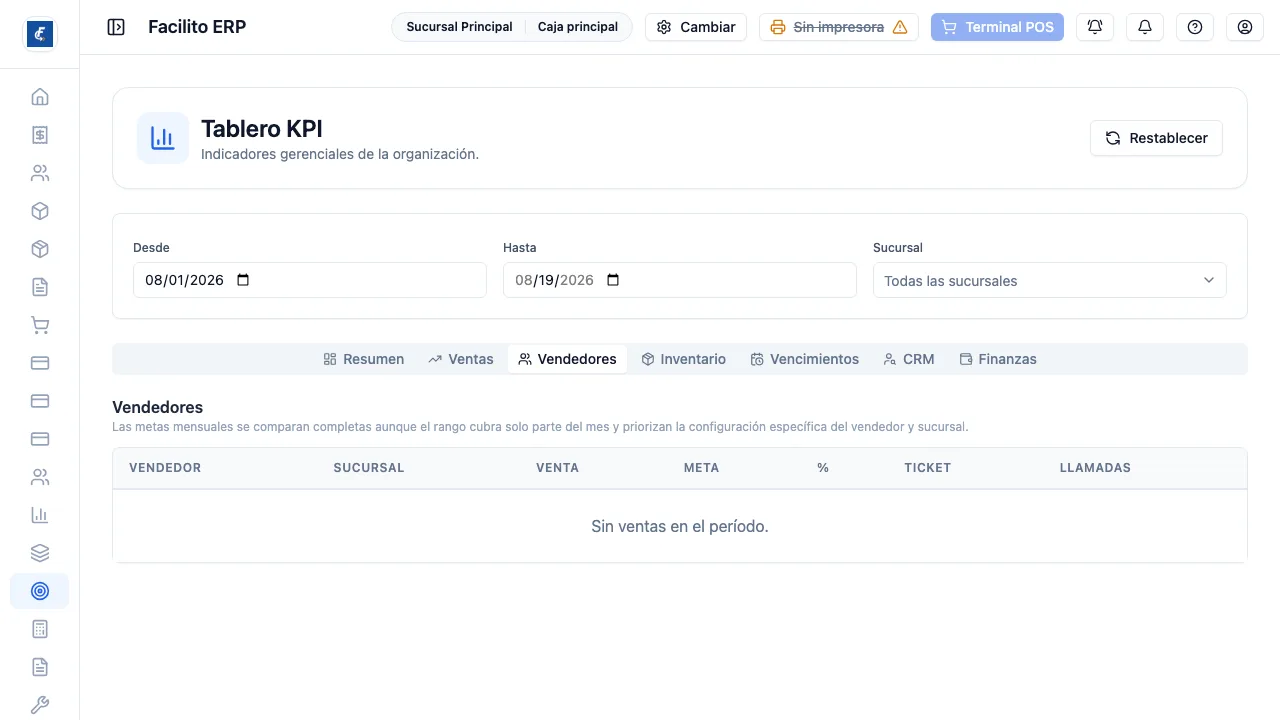Select the Vencimientos tab

805,359
